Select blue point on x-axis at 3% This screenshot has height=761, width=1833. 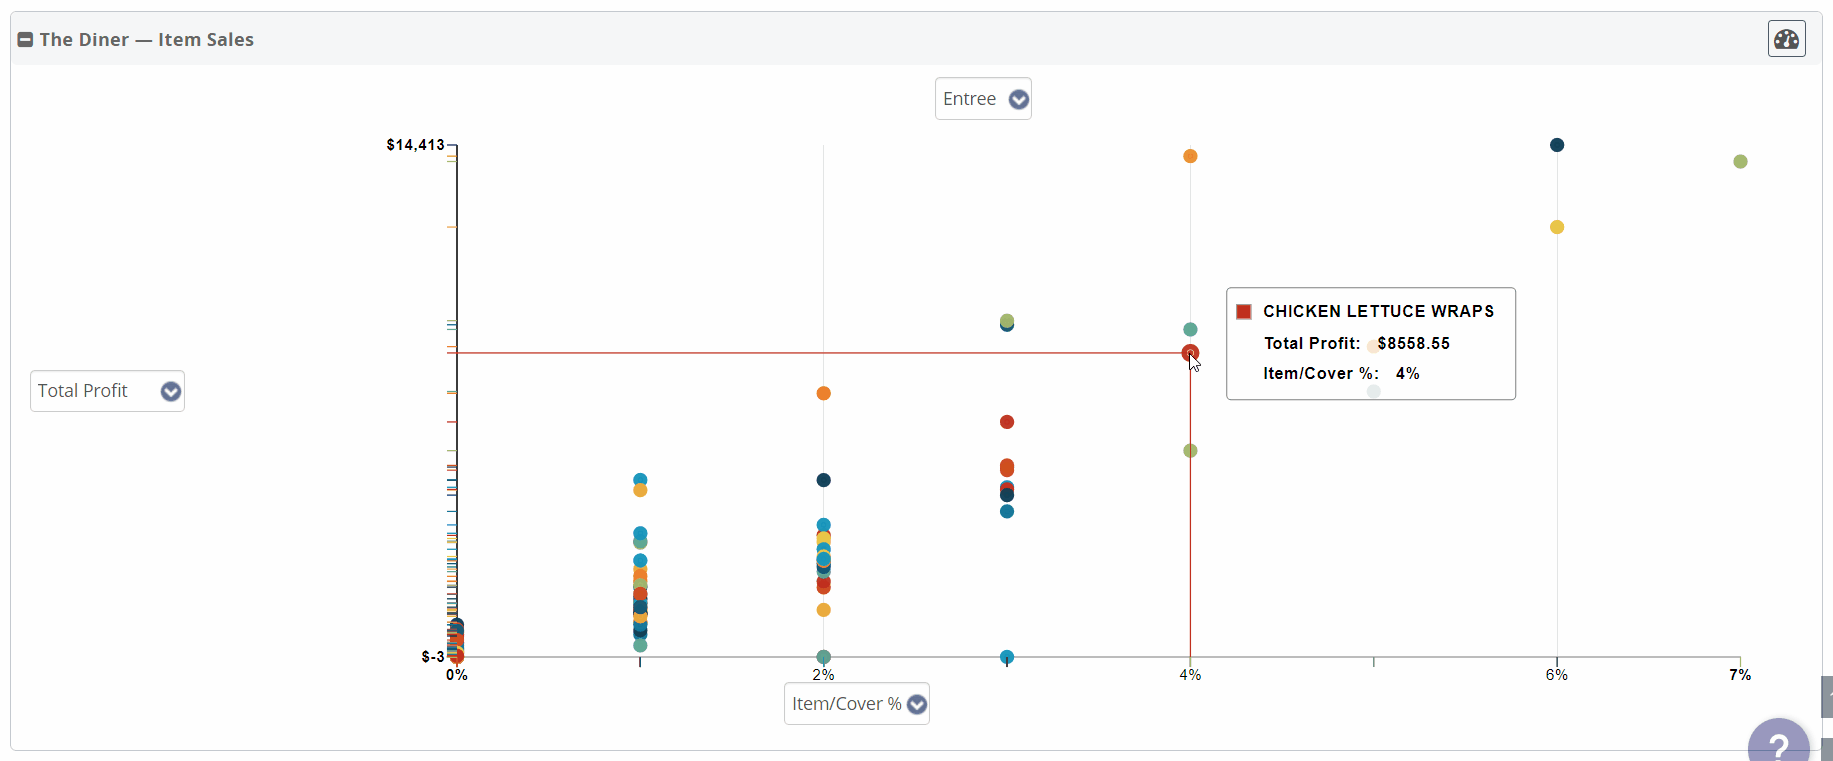click(1007, 657)
